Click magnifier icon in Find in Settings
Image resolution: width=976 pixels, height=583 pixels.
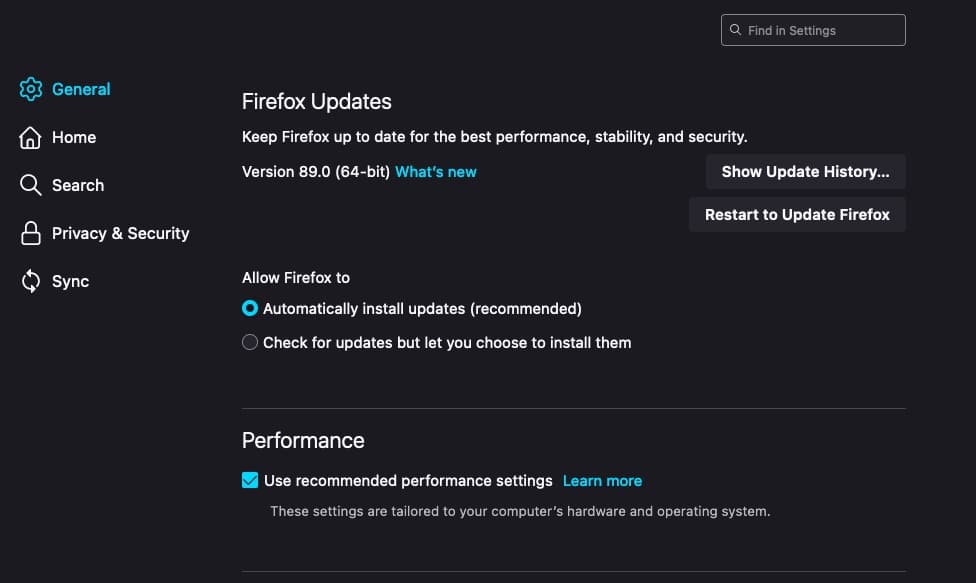coord(736,30)
